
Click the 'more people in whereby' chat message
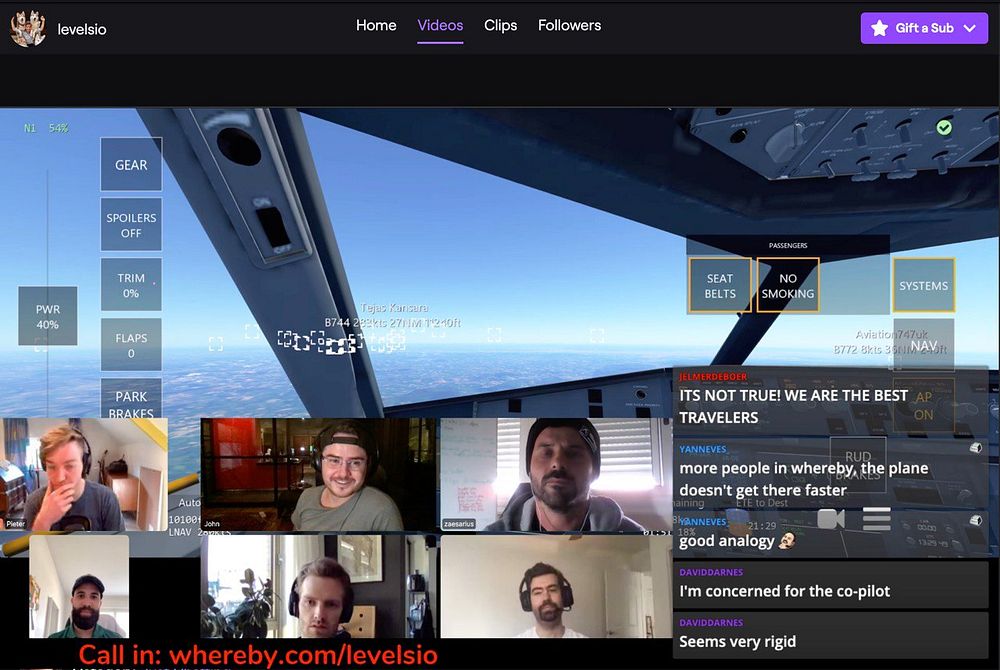[x=804, y=479]
